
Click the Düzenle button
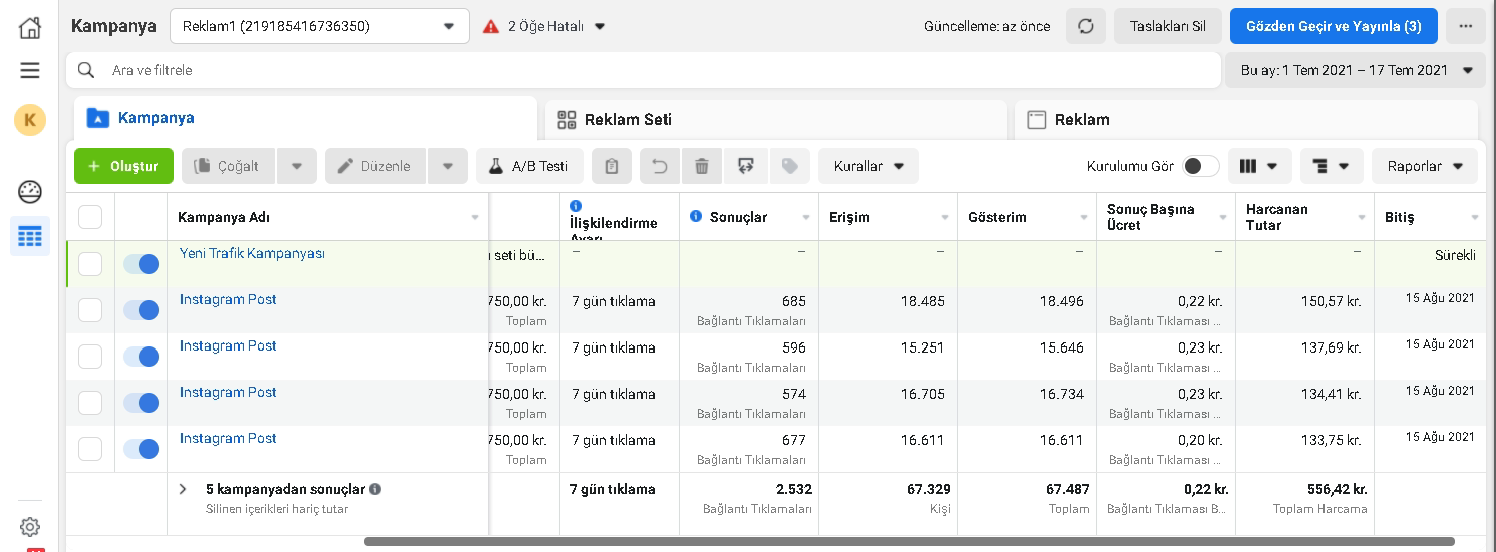point(375,166)
